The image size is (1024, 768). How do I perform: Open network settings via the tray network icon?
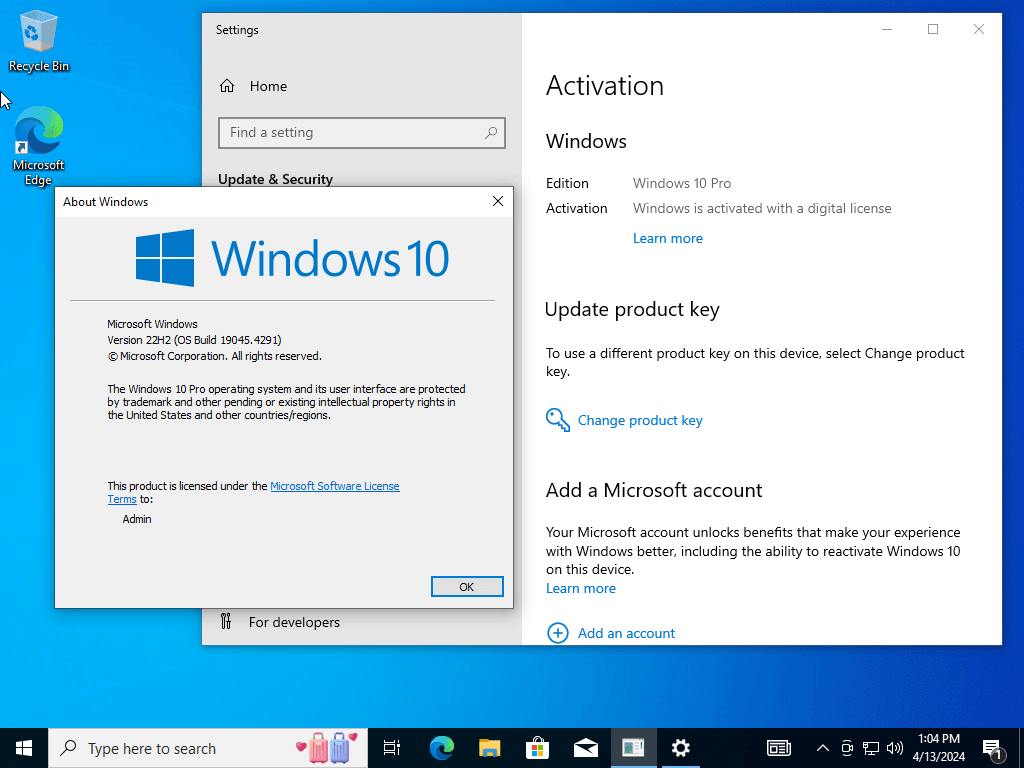[870, 747]
